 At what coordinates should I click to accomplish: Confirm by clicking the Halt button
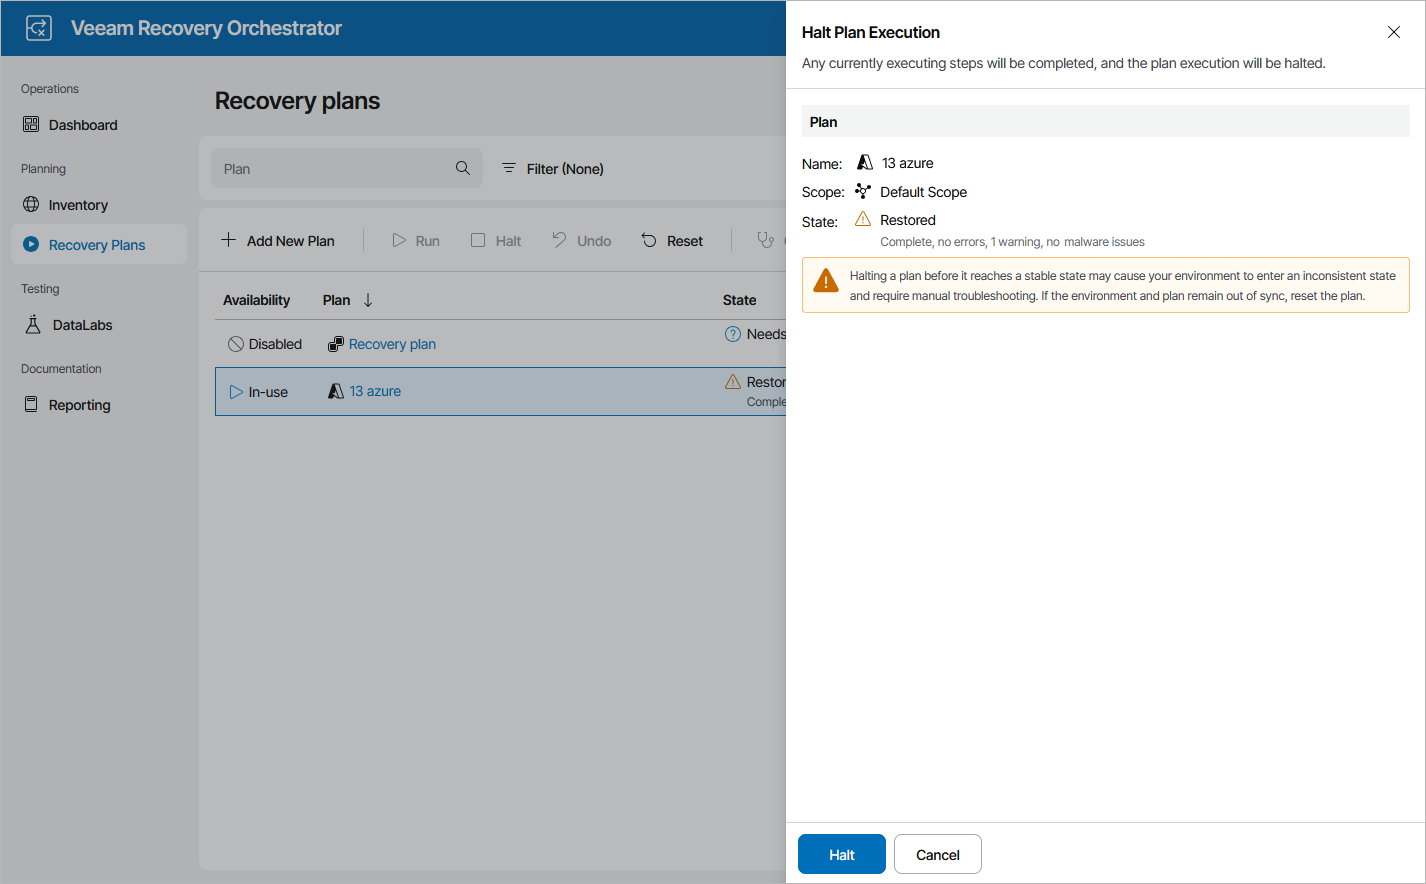tap(841, 854)
